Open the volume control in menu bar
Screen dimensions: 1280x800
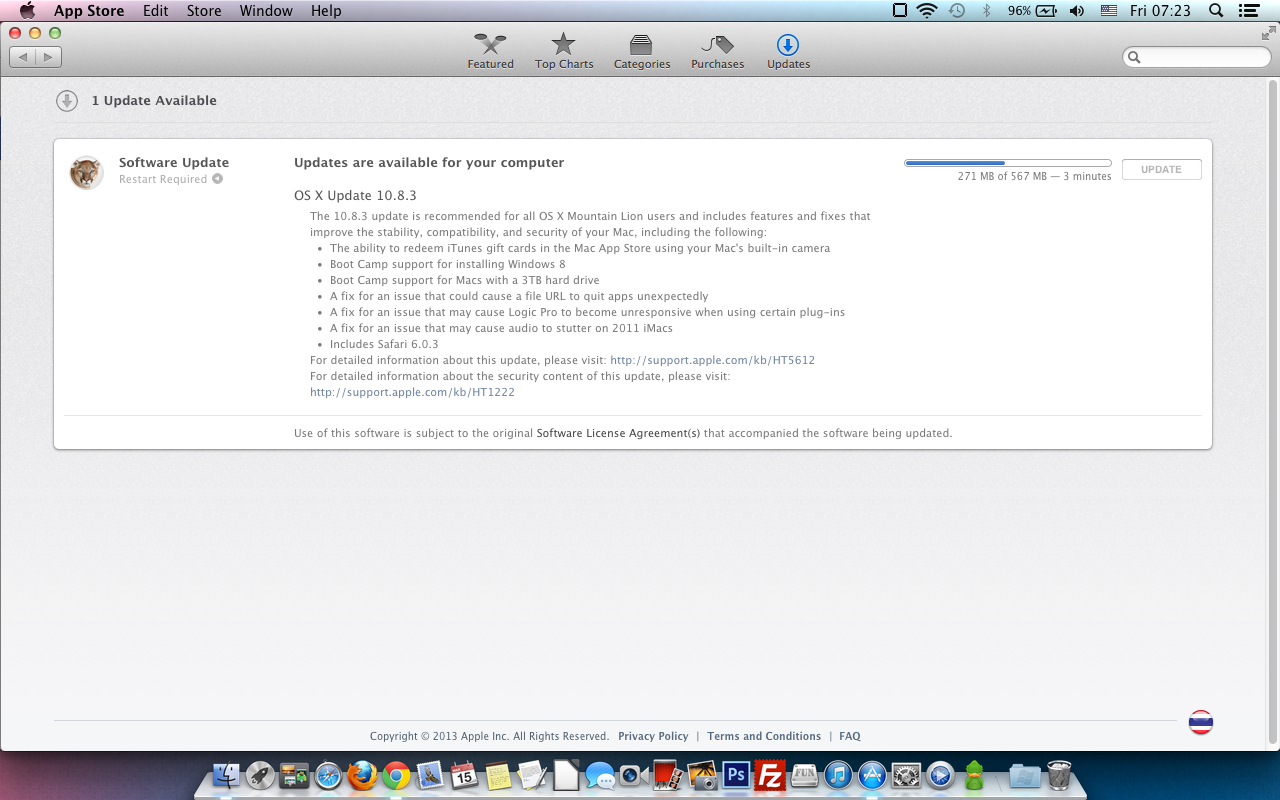coord(1077,11)
